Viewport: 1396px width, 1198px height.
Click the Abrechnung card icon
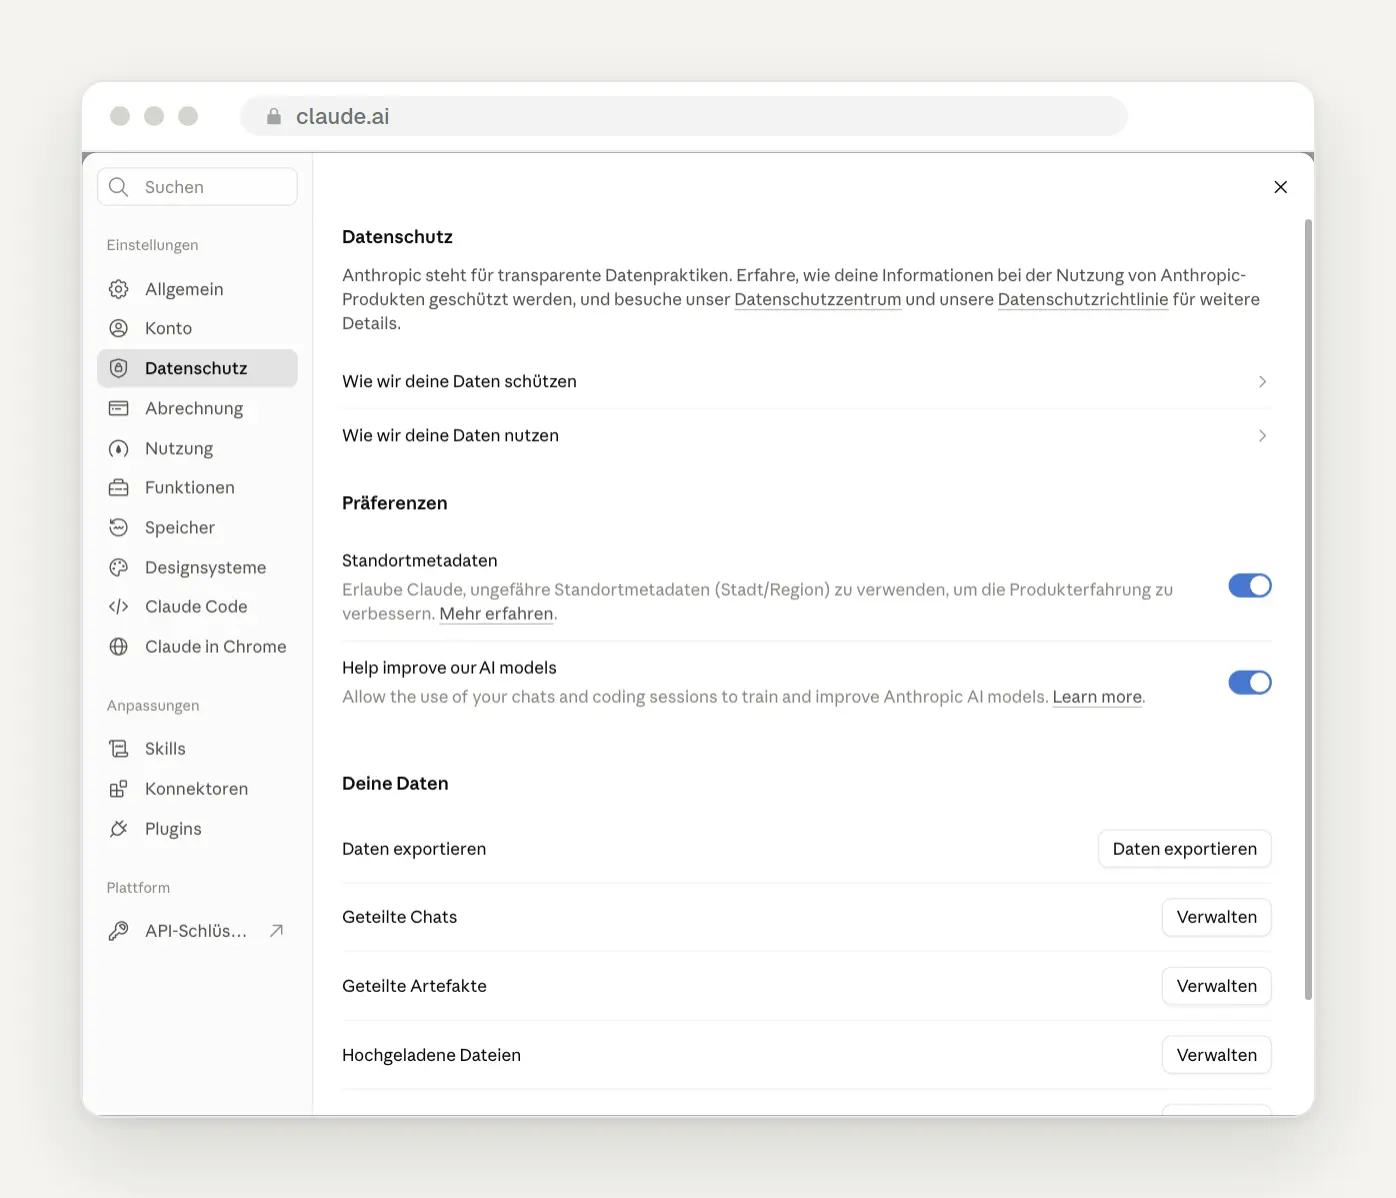(118, 408)
